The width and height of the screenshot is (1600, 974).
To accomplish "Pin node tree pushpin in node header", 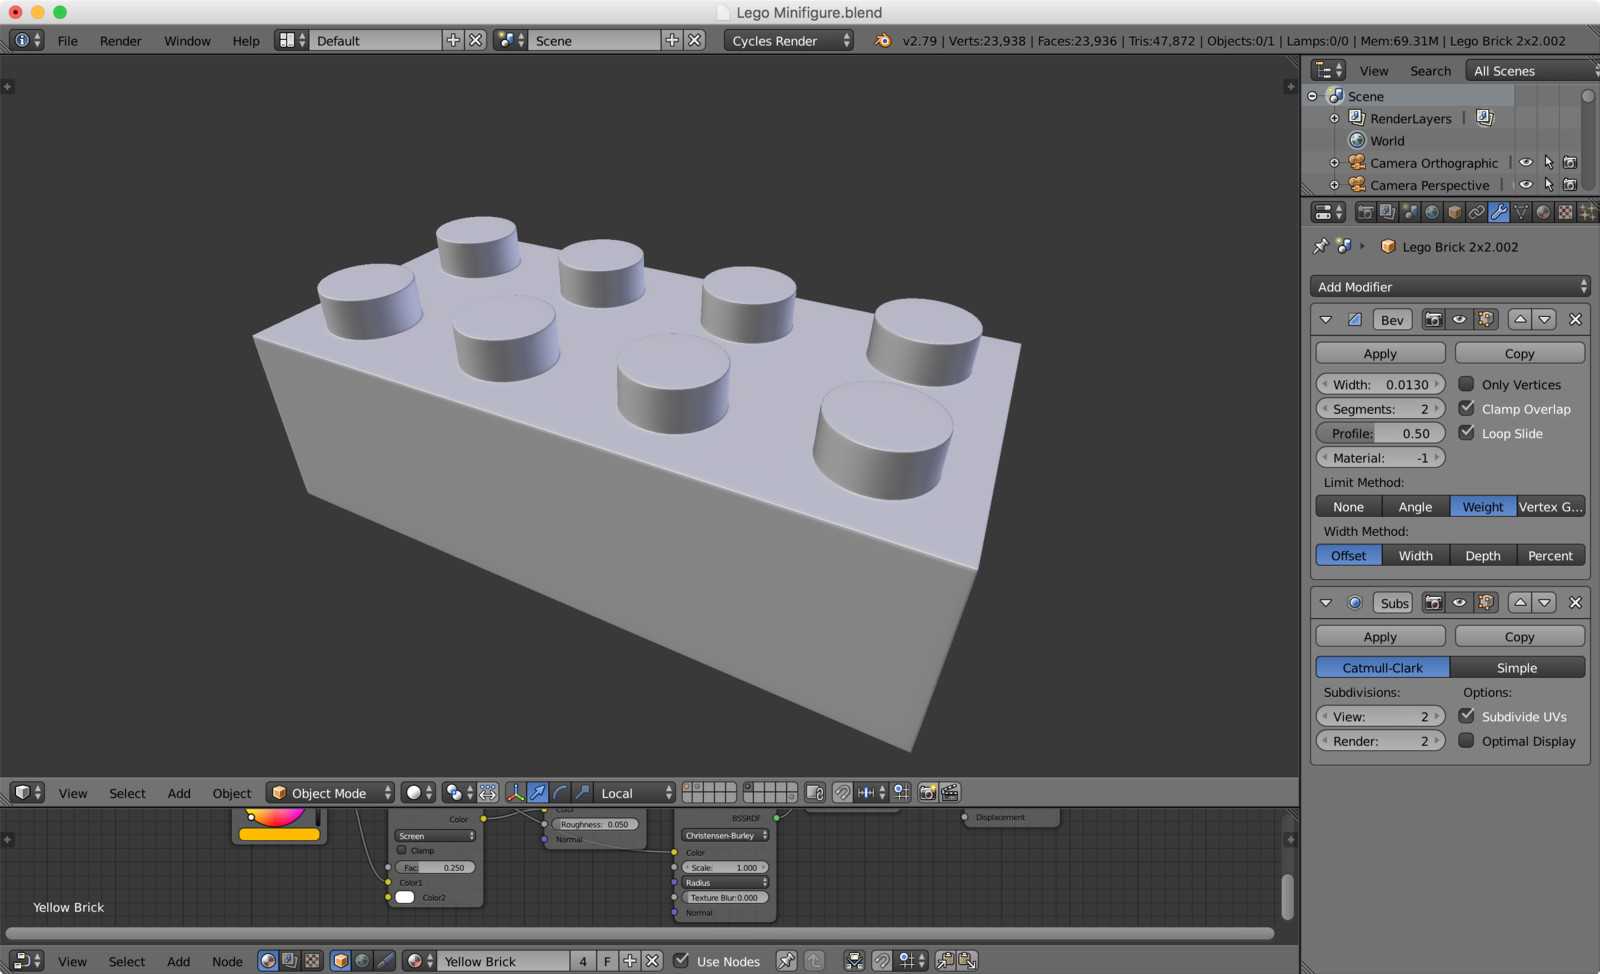I will click(787, 961).
